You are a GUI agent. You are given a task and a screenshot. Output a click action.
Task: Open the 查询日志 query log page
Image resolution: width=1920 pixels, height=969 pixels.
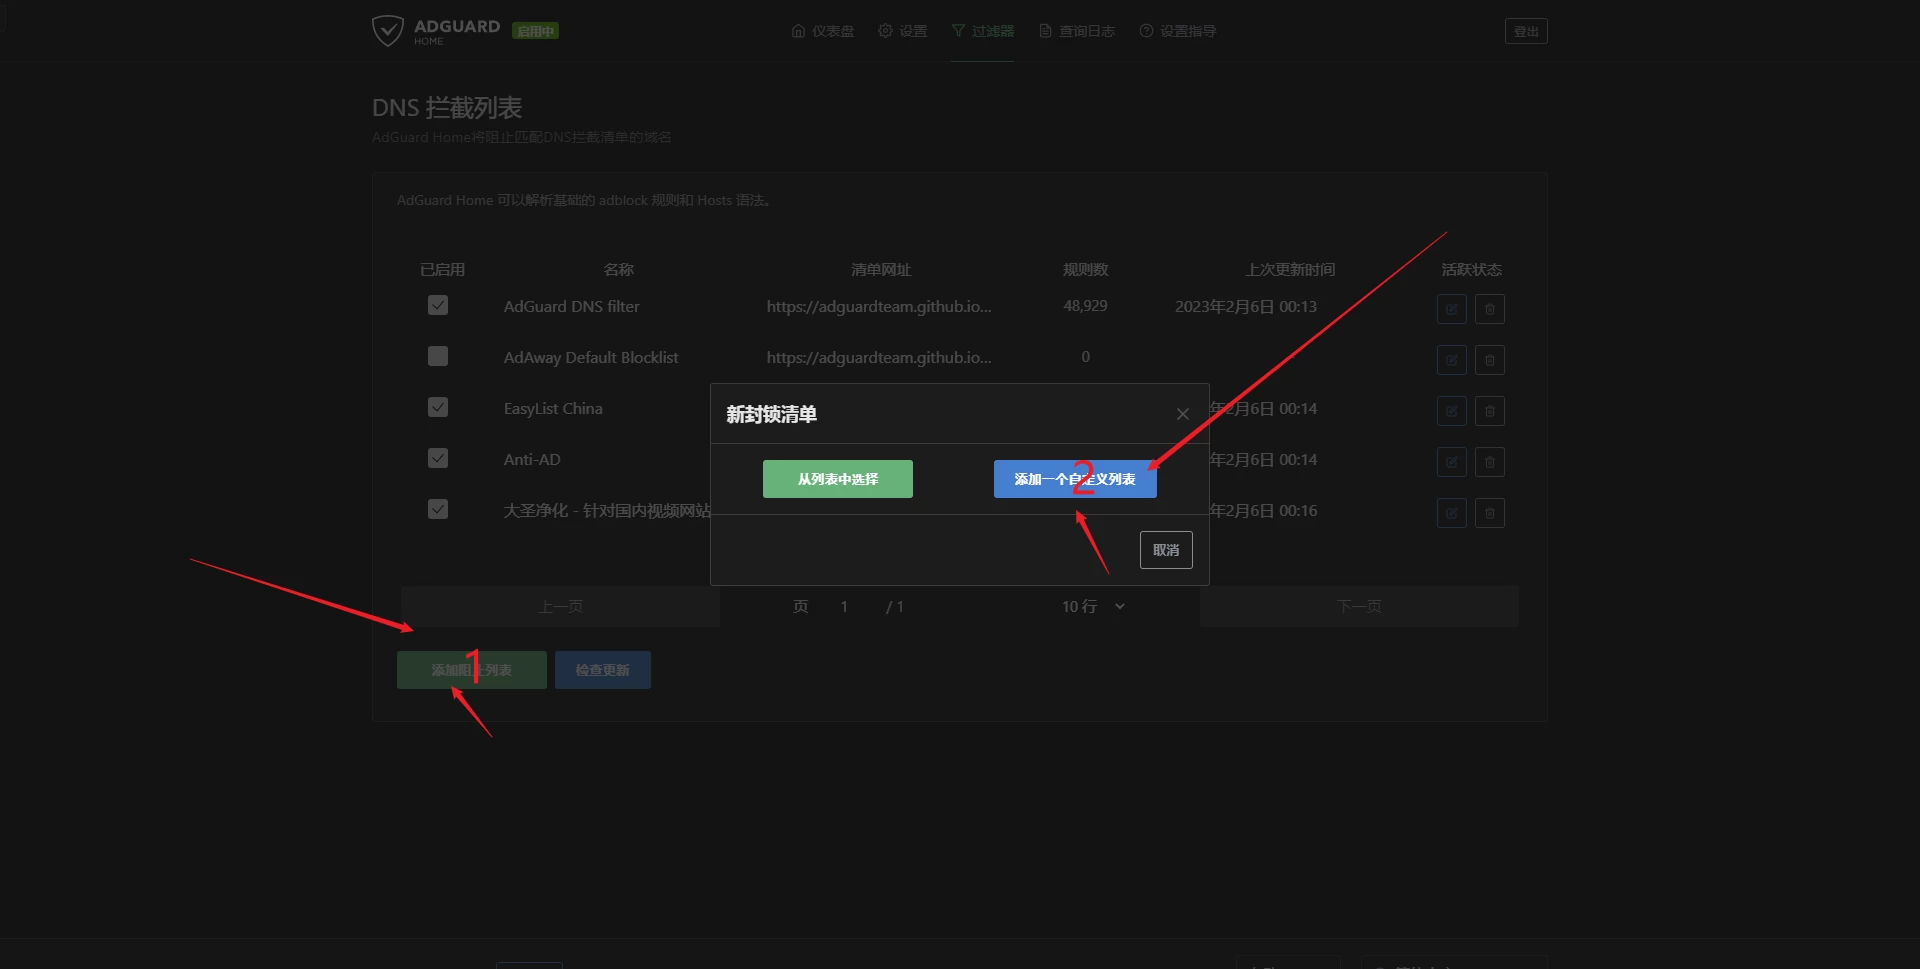coord(1077,31)
